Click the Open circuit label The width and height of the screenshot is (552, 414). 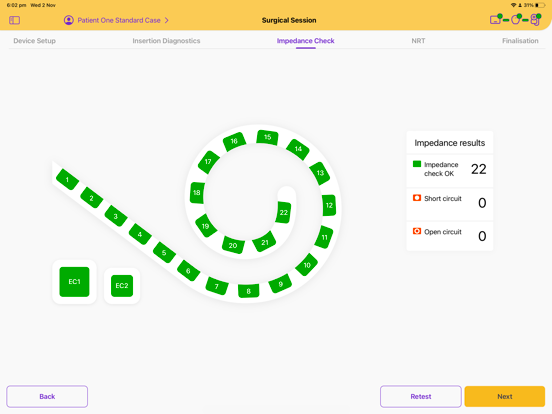[x=443, y=232]
